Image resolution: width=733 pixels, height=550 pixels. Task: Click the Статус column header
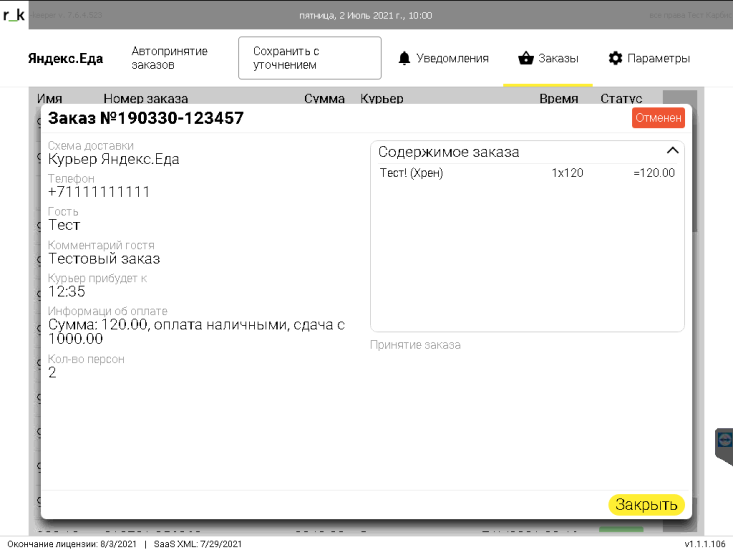tap(621, 98)
